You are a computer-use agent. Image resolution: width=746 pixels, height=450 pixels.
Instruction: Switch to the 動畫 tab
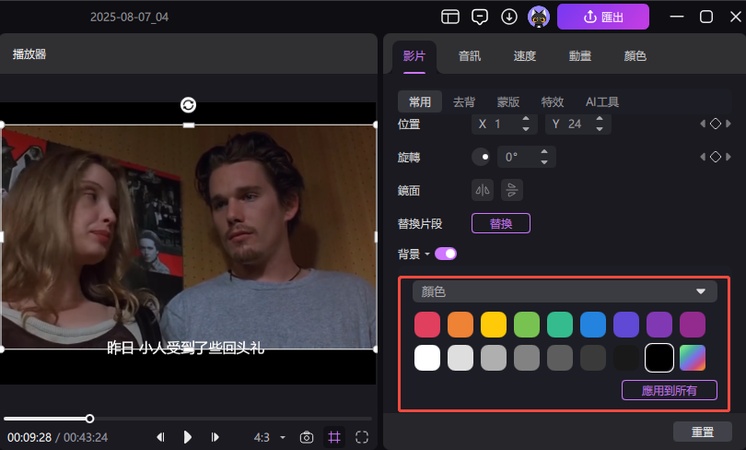580,56
